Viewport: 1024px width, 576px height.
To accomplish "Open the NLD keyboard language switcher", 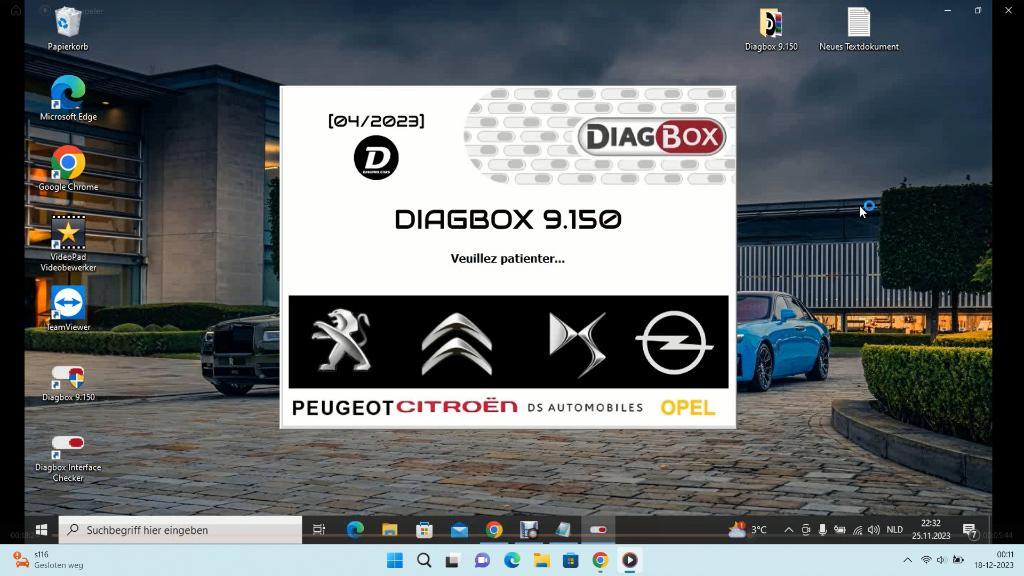I will [x=895, y=529].
